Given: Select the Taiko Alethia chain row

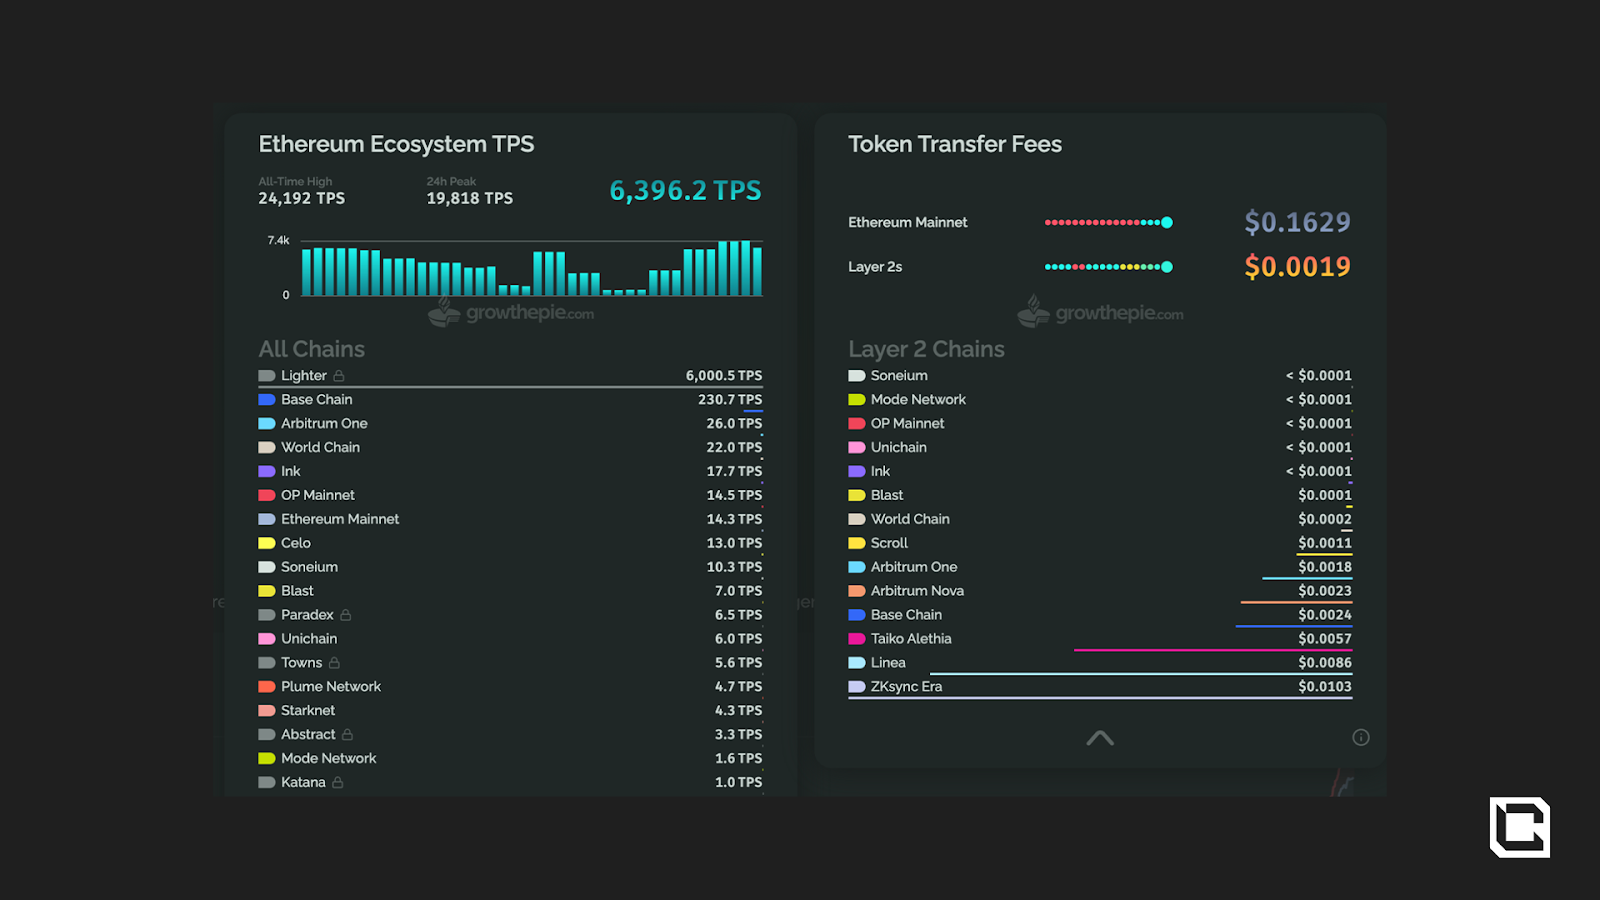Looking at the screenshot, I should (x=1100, y=639).
